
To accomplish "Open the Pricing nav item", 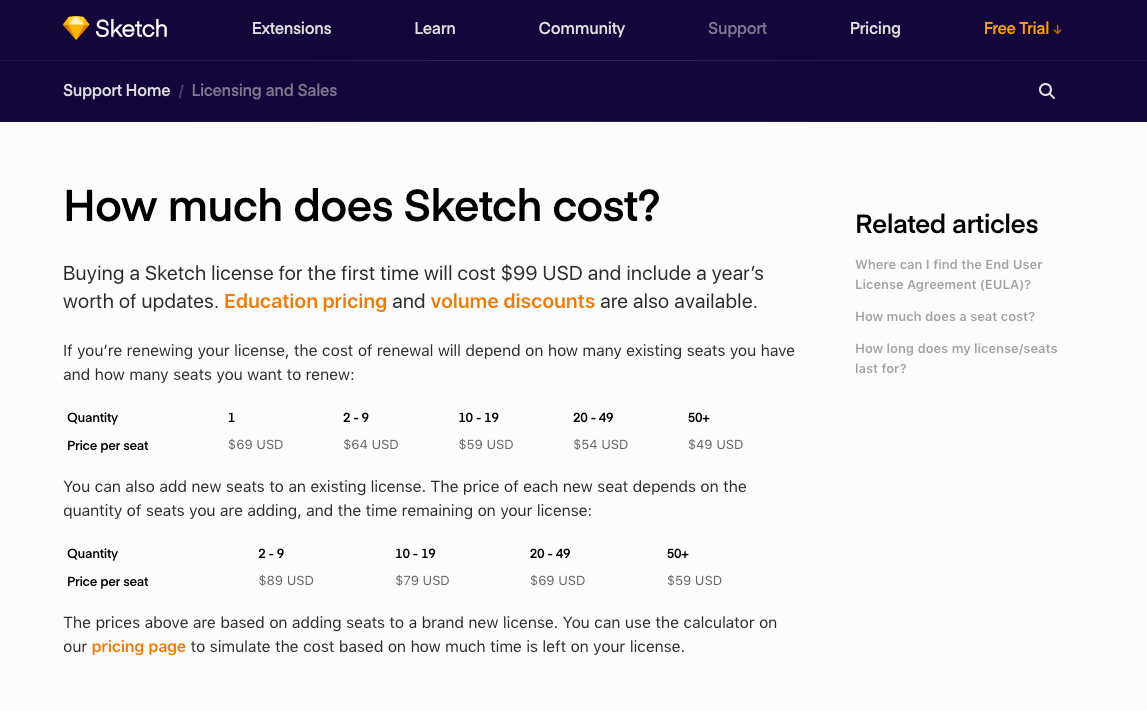I will point(875,29).
